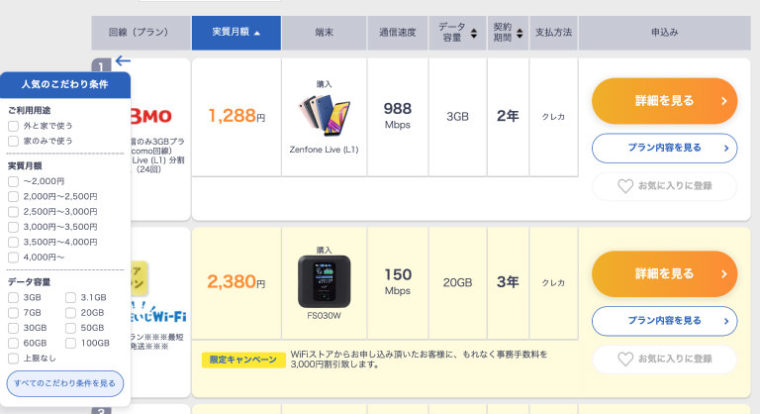Open FS030W router device image
Screen dimensions: 760x414
[x=324, y=282]
